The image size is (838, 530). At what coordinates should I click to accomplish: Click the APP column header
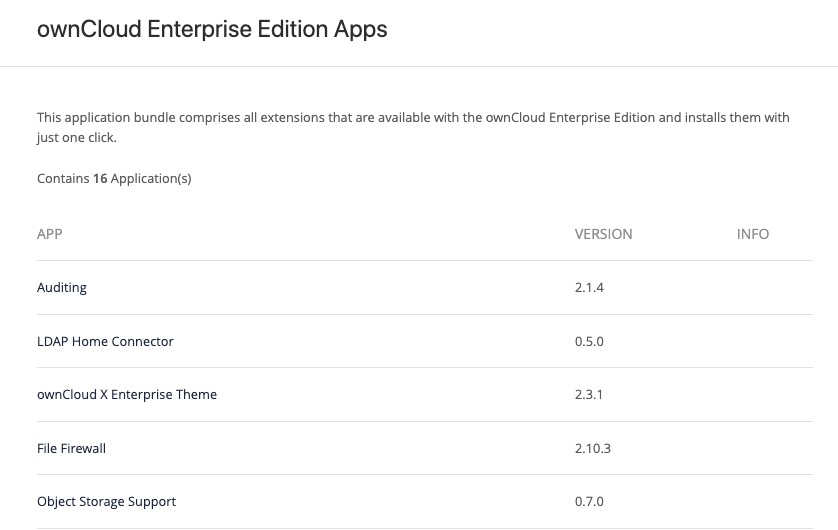(50, 234)
